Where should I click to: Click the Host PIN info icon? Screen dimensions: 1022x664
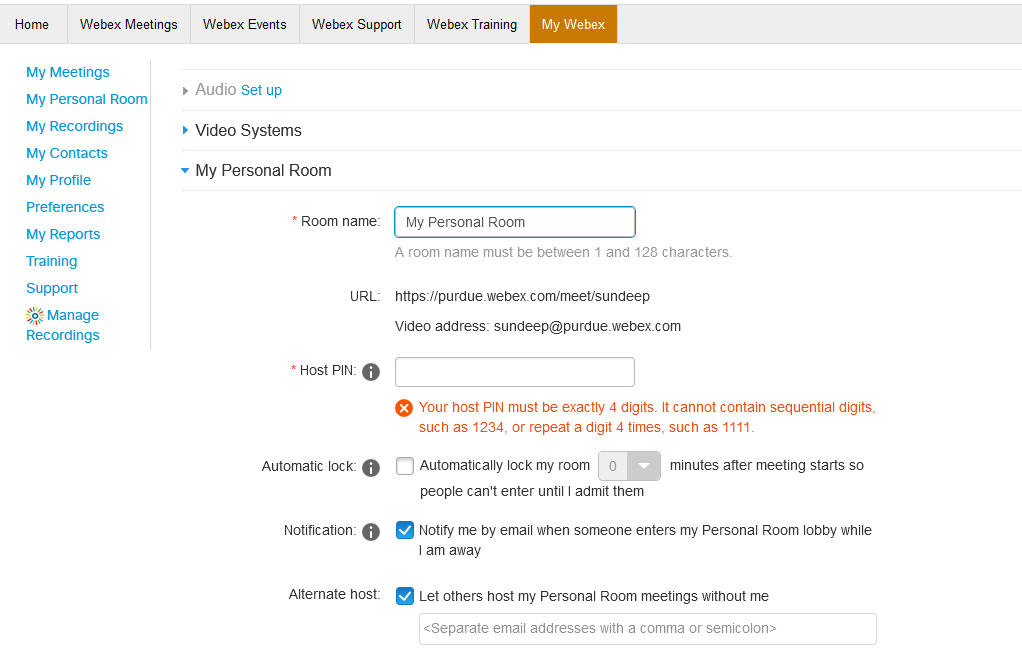371,371
